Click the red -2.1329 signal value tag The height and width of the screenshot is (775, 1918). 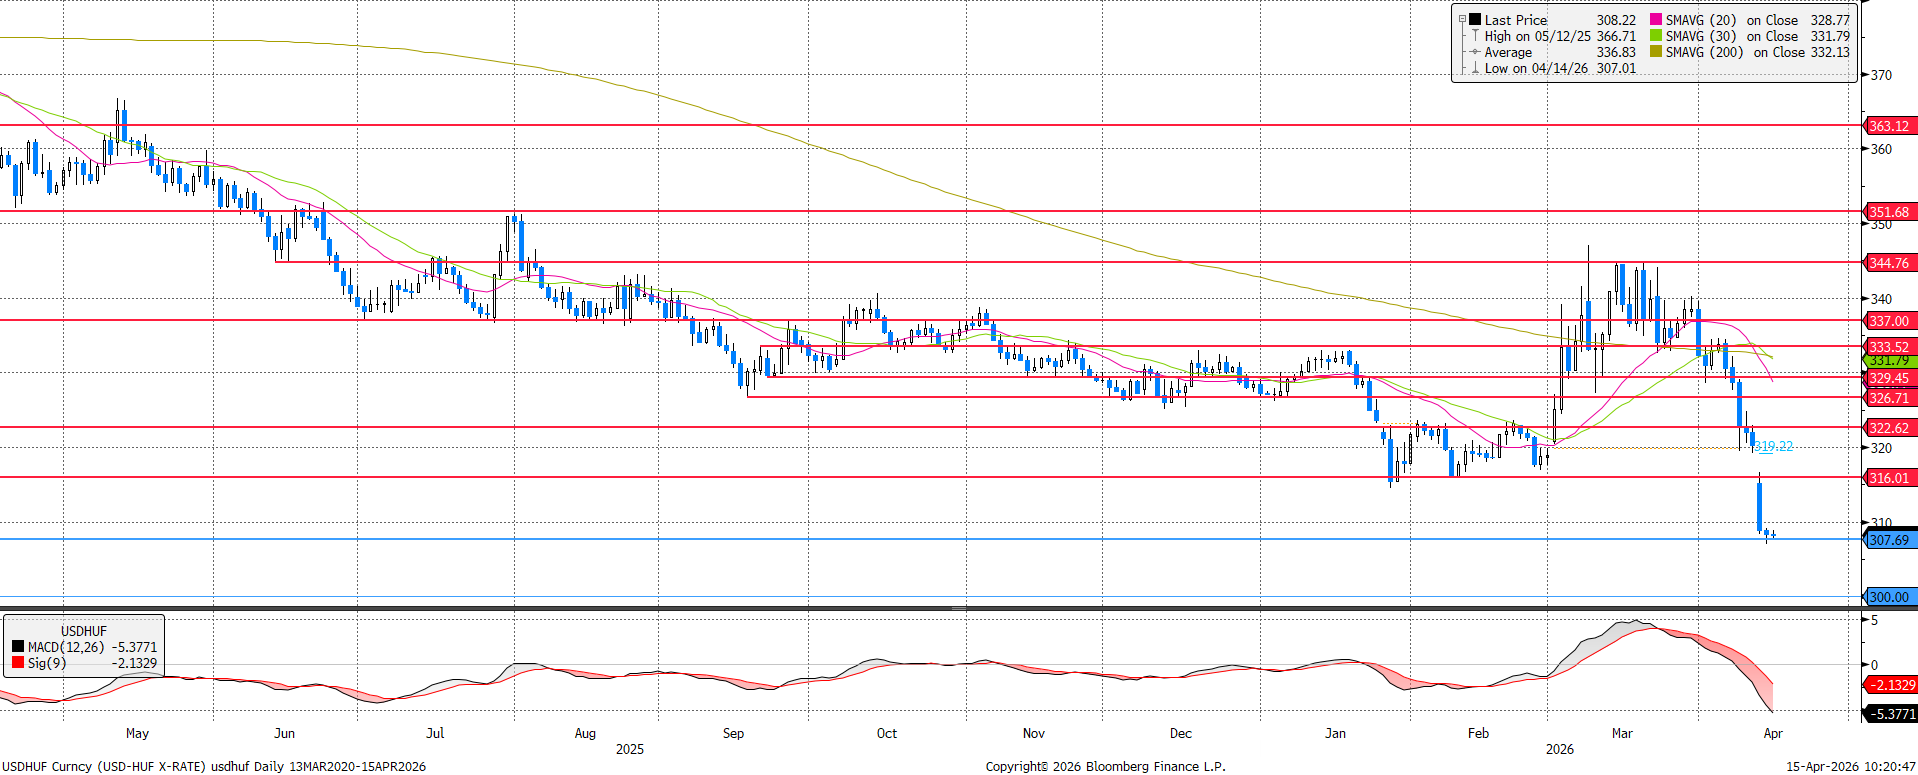1892,685
